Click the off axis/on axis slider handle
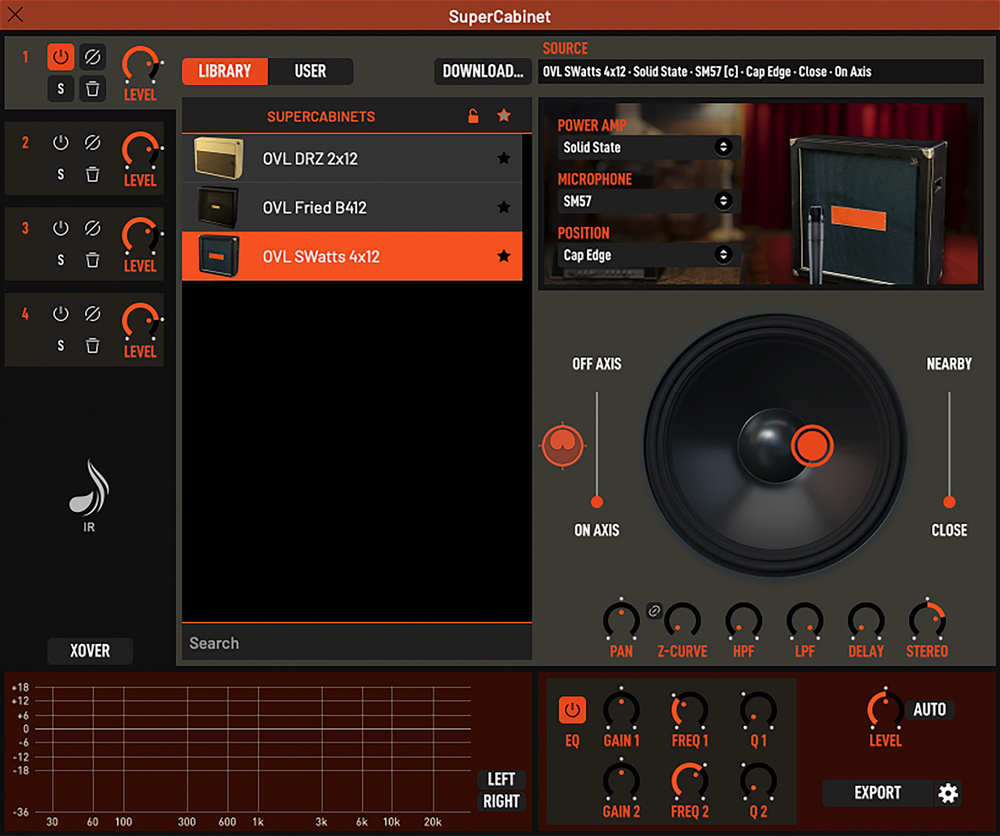This screenshot has width=1000, height=836. pos(597,502)
